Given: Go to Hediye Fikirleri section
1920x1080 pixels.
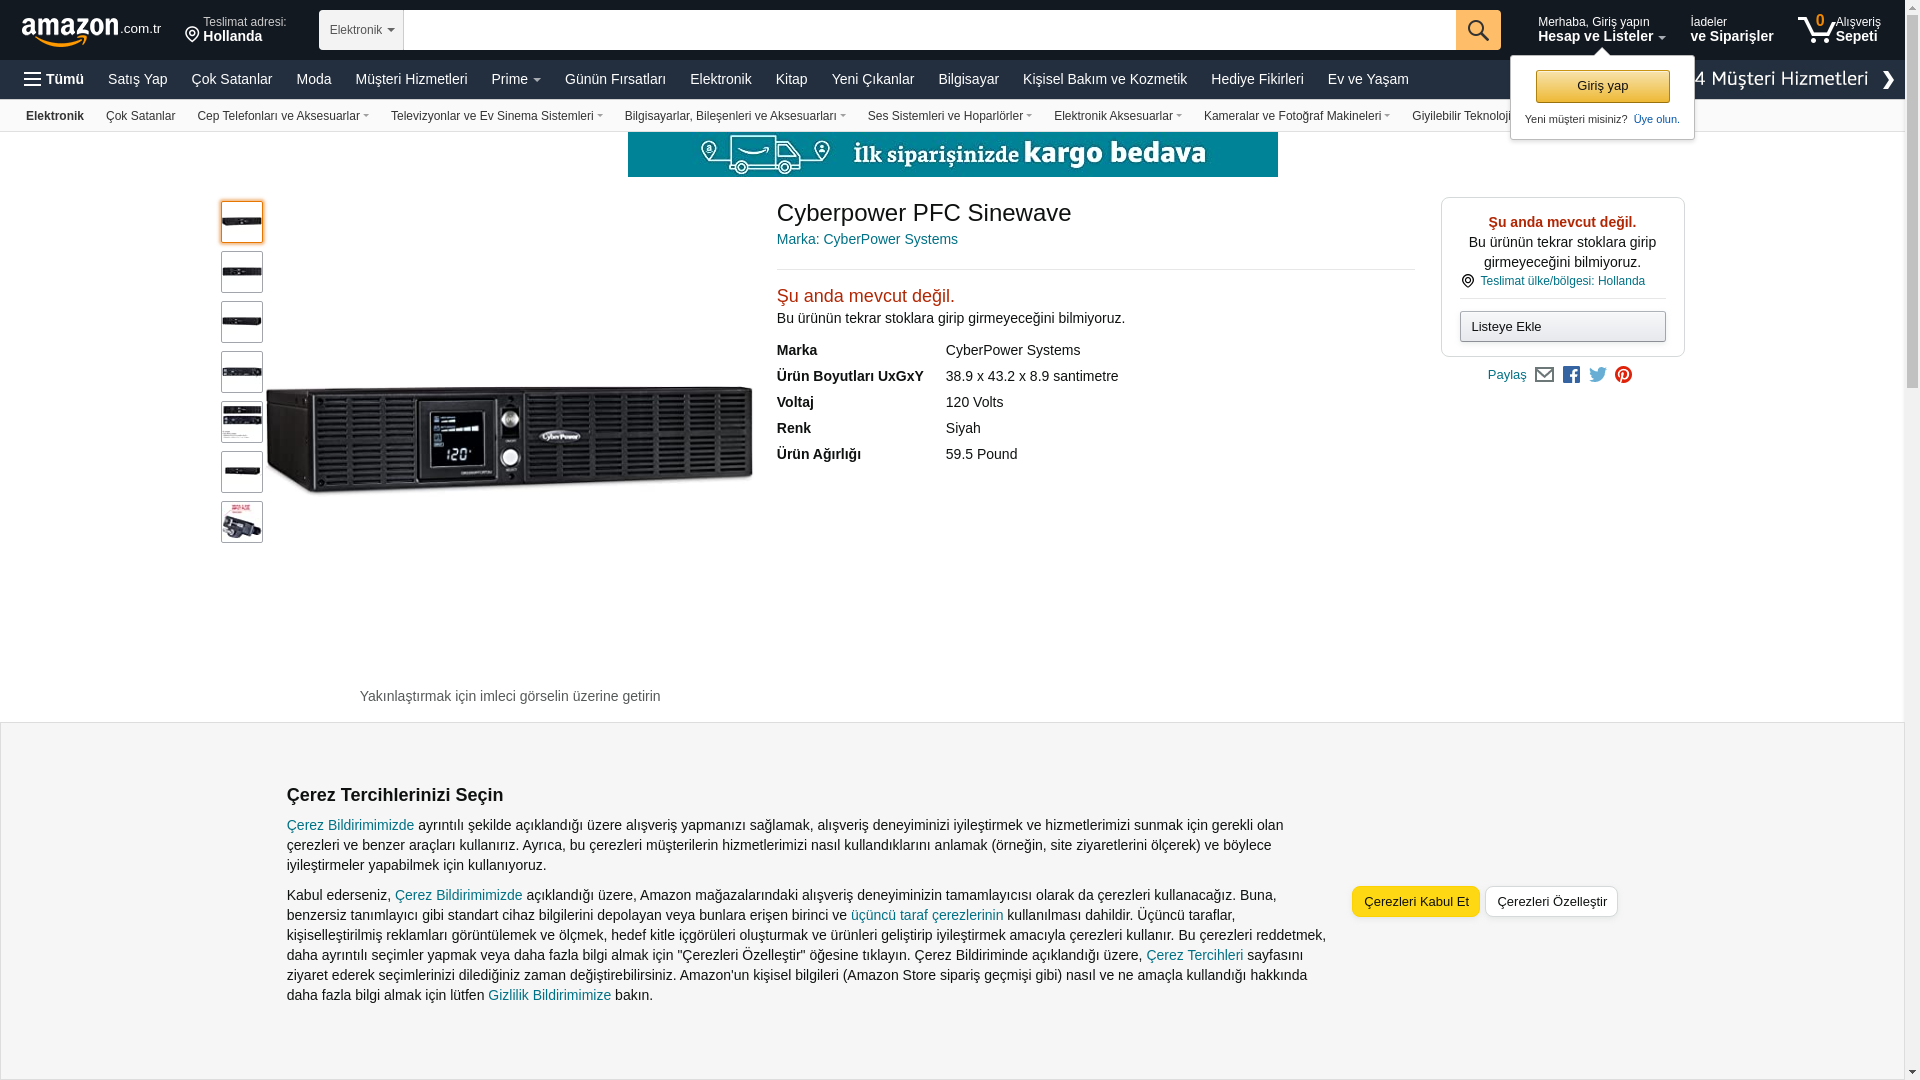Looking at the screenshot, I should 1256,79.
